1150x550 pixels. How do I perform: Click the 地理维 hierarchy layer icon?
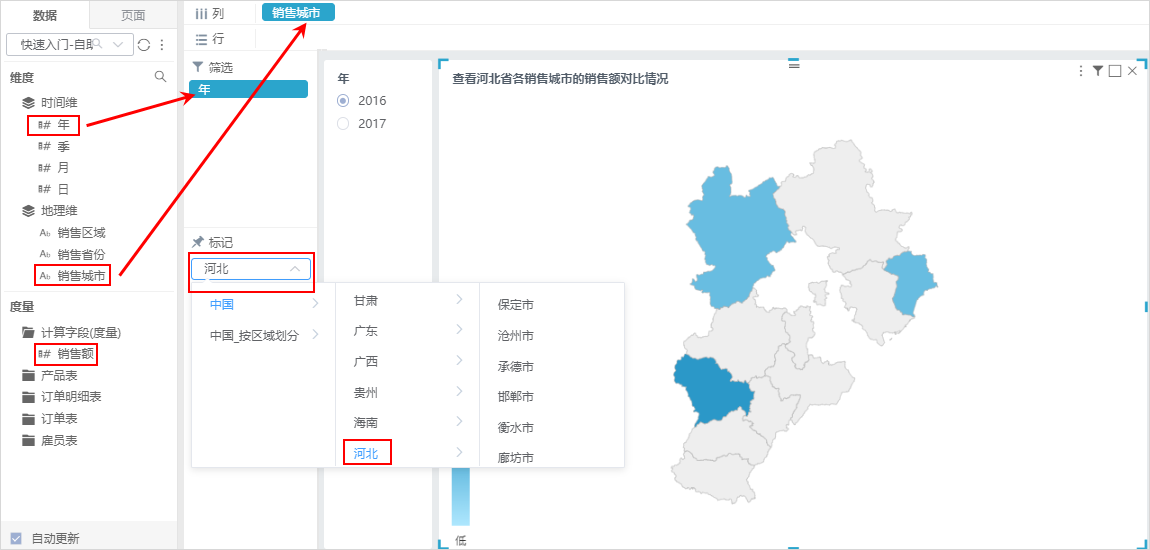pos(28,210)
